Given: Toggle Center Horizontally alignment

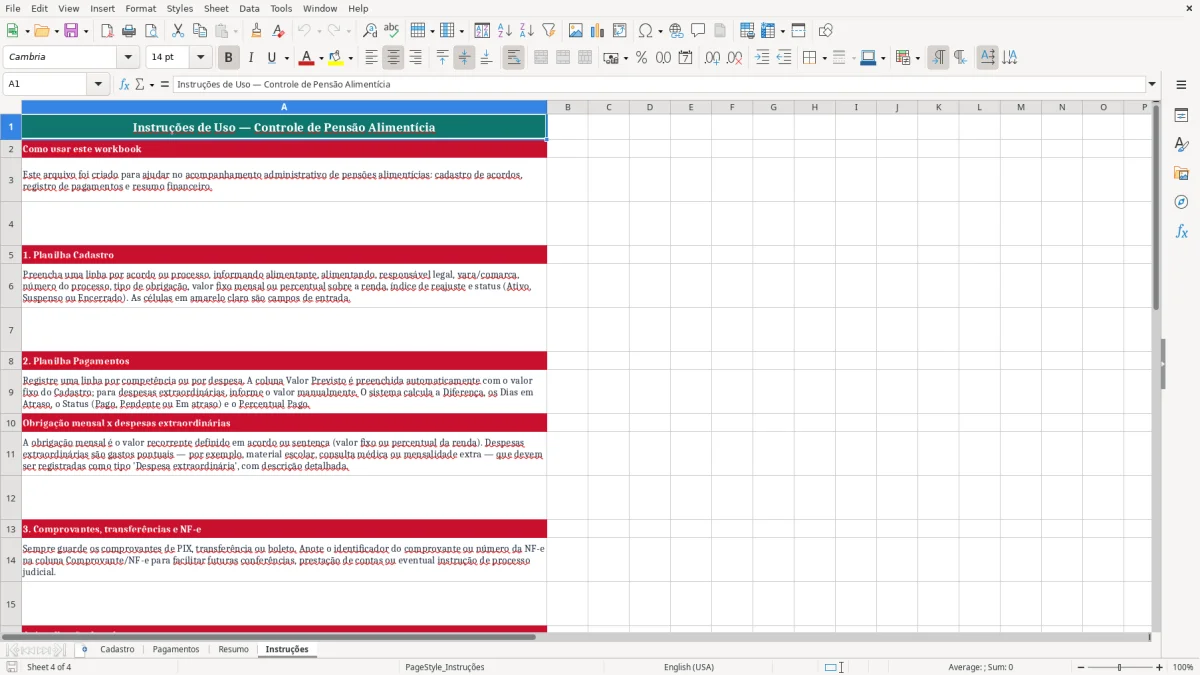Looking at the screenshot, I should click(x=393, y=58).
